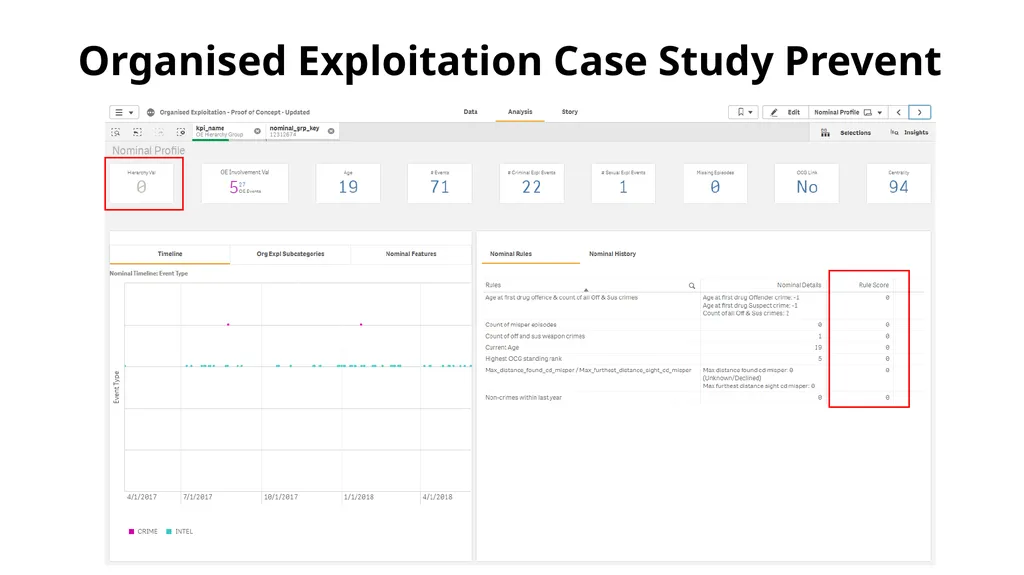This screenshot has width=1024, height=575.
Task: Open the Timeline tab
Action: pos(170,254)
